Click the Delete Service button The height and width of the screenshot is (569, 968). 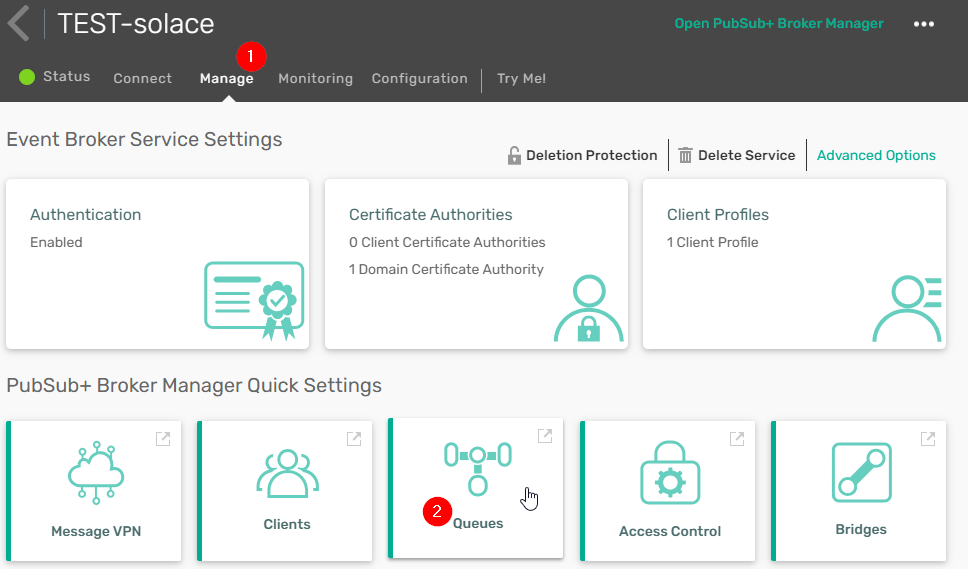(x=737, y=155)
